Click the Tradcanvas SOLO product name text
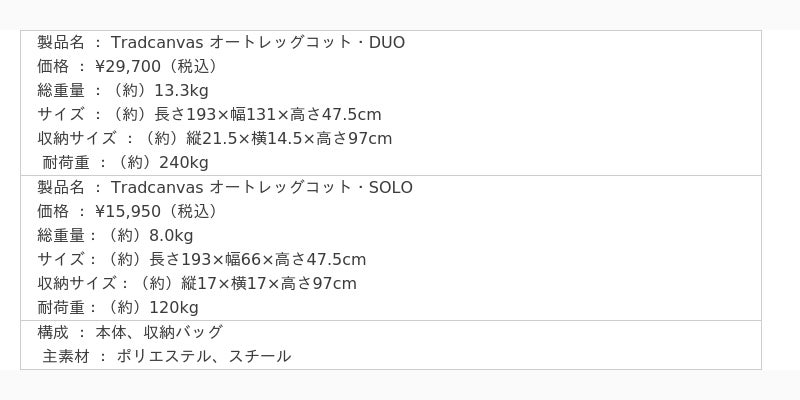This screenshot has height=400, width=800. (262, 187)
